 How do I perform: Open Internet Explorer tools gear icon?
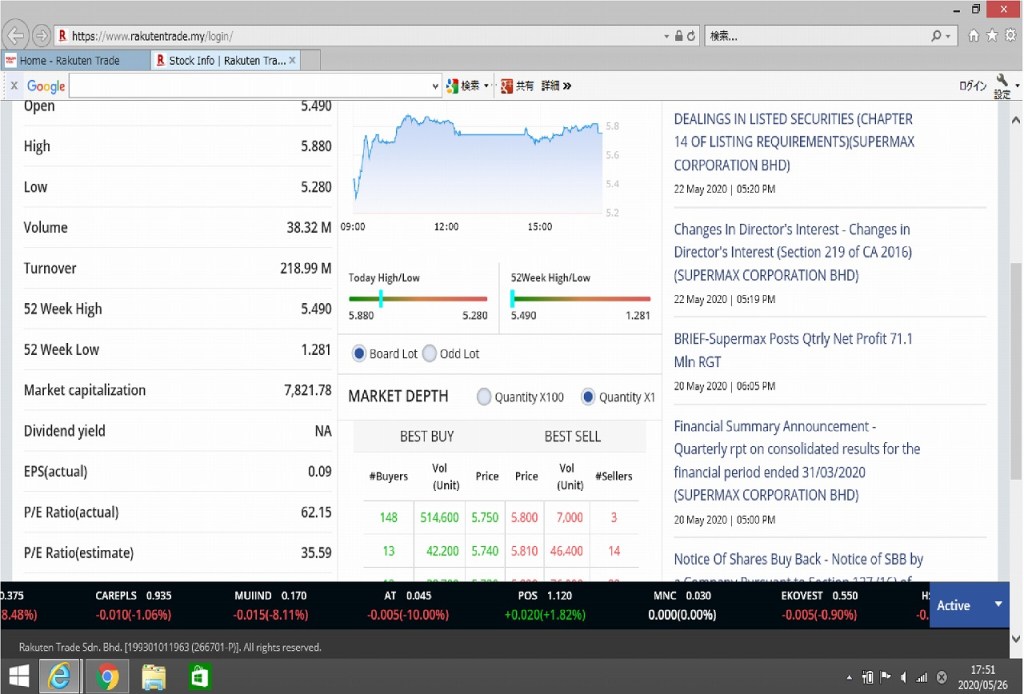coord(1010,36)
